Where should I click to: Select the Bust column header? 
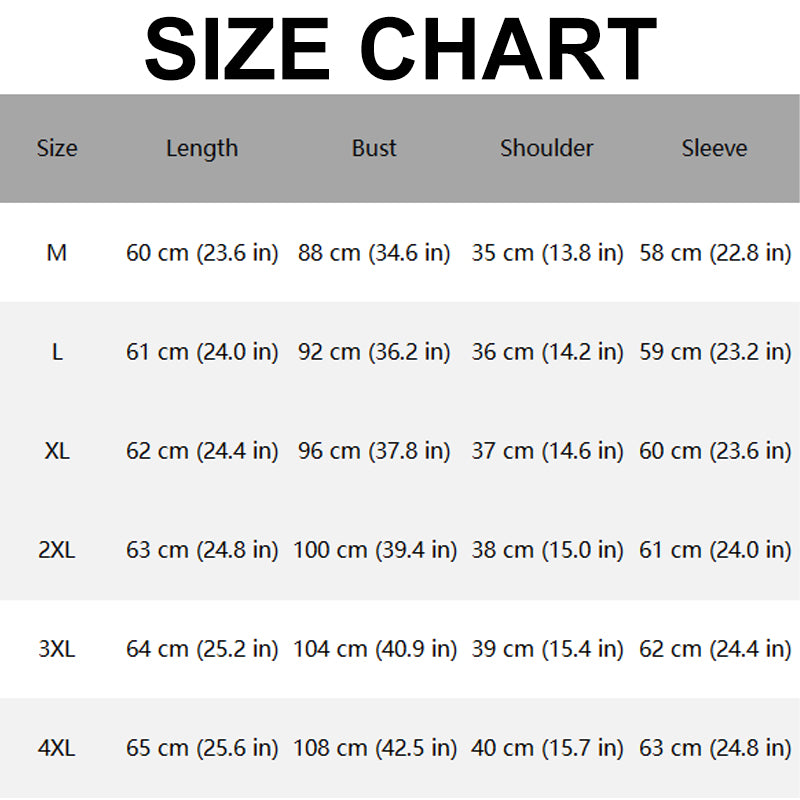tap(374, 149)
